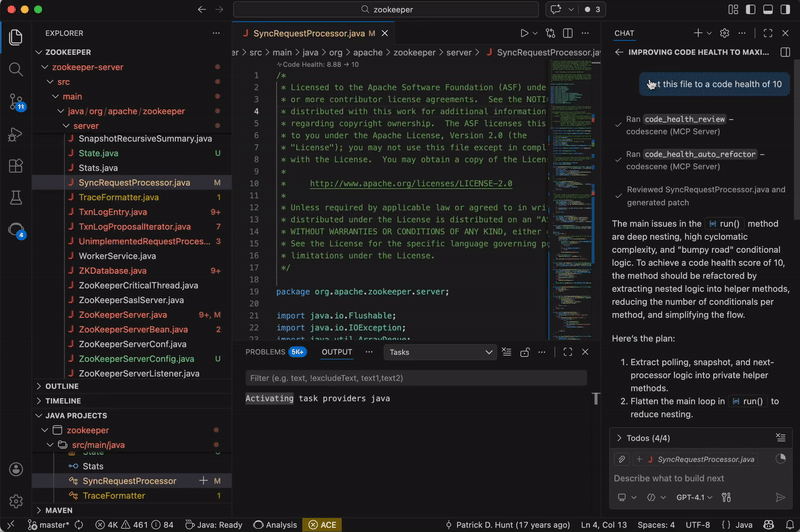Toggle primary side bar layout button
The image size is (800, 532).
[751, 9]
